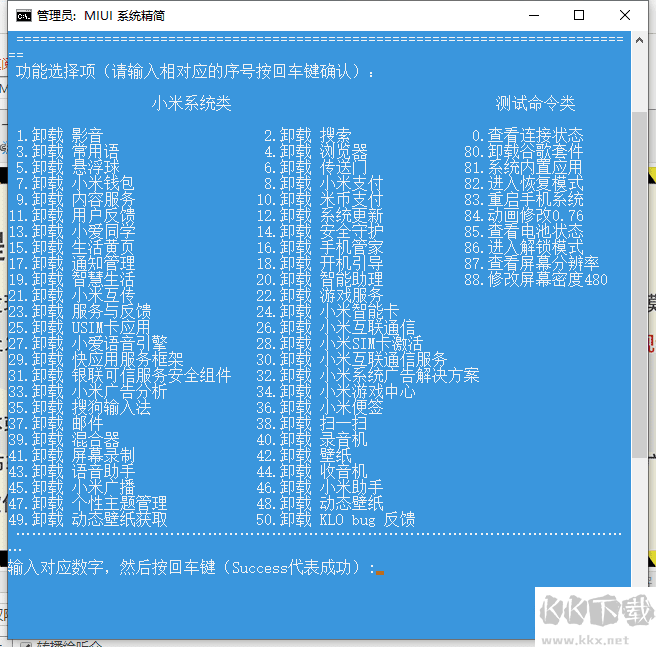This screenshot has width=656, height=647.
Task: Click the command input cursor after Success prompt
Action: (380, 573)
